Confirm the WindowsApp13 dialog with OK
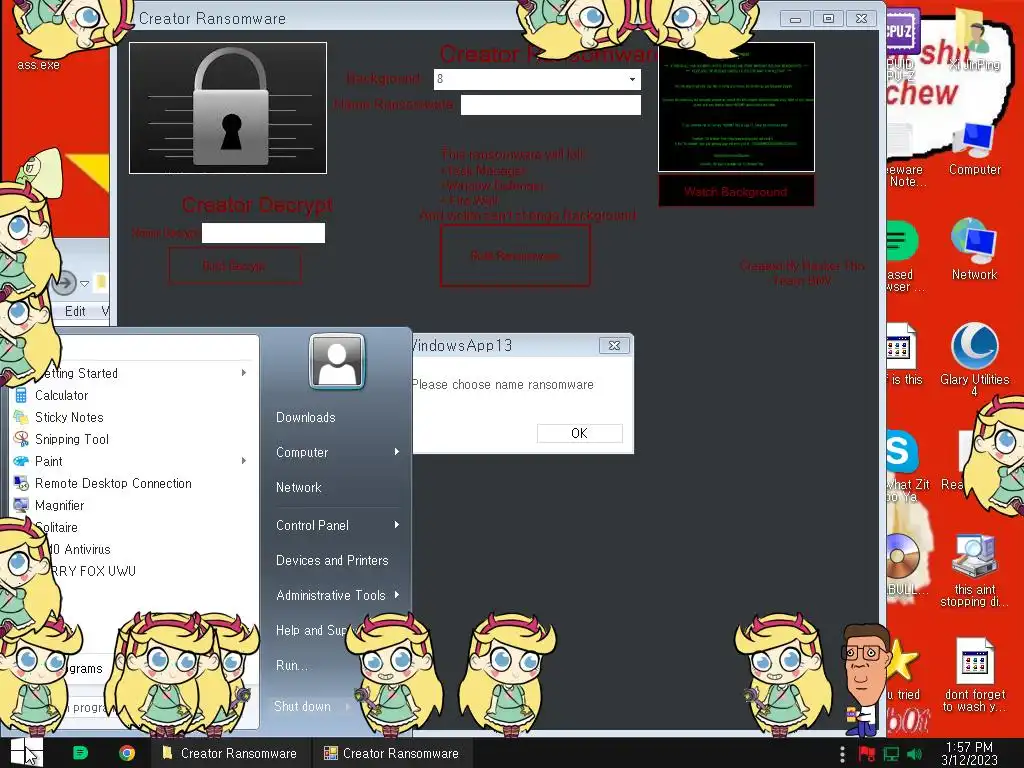 point(579,433)
